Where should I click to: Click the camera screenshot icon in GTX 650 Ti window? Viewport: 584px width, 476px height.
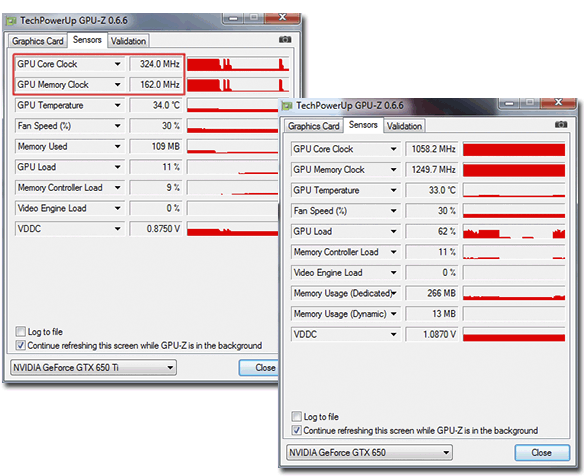point(285,39)
